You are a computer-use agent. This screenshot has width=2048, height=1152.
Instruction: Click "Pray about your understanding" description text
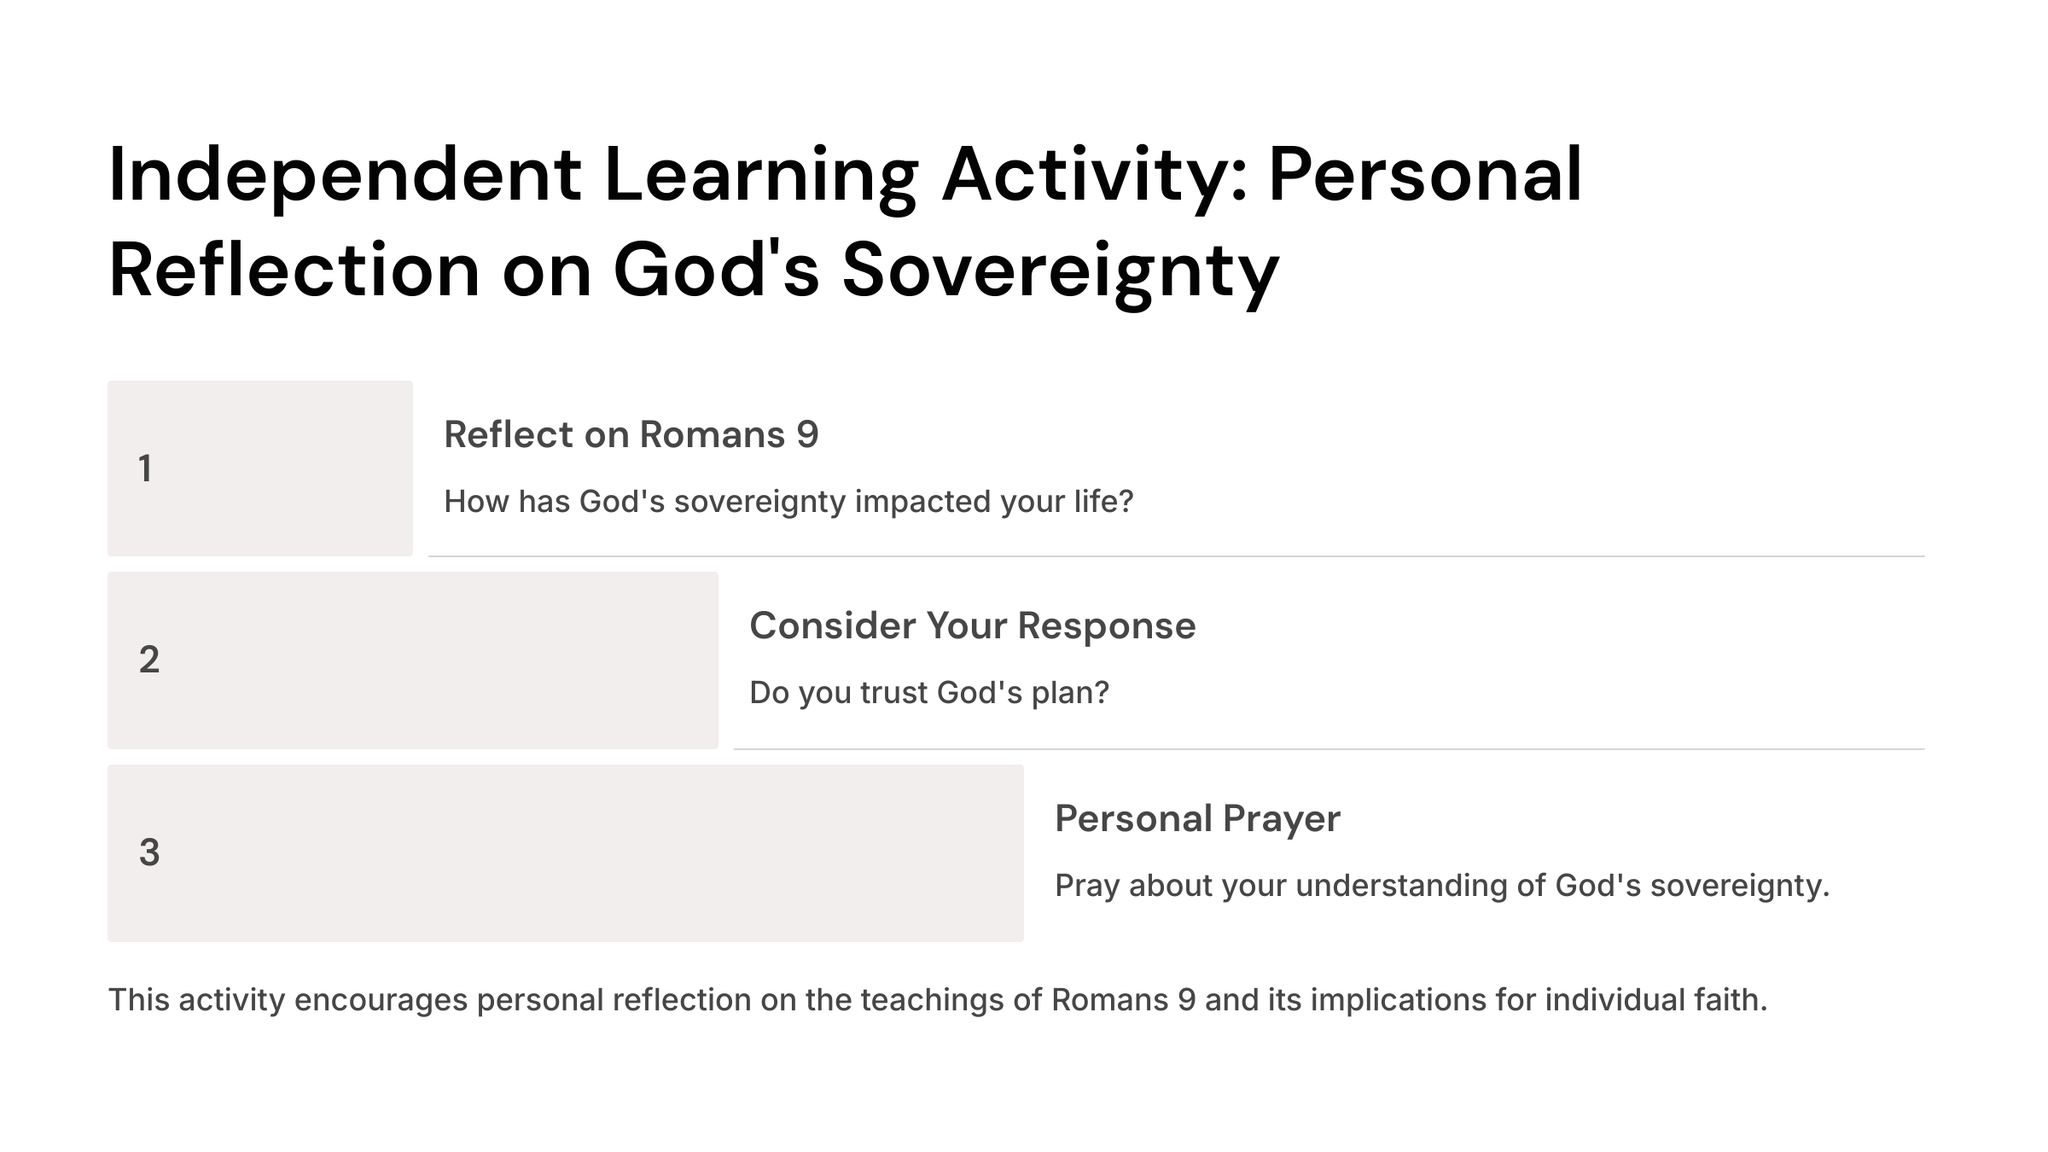tap(1441, 886)
